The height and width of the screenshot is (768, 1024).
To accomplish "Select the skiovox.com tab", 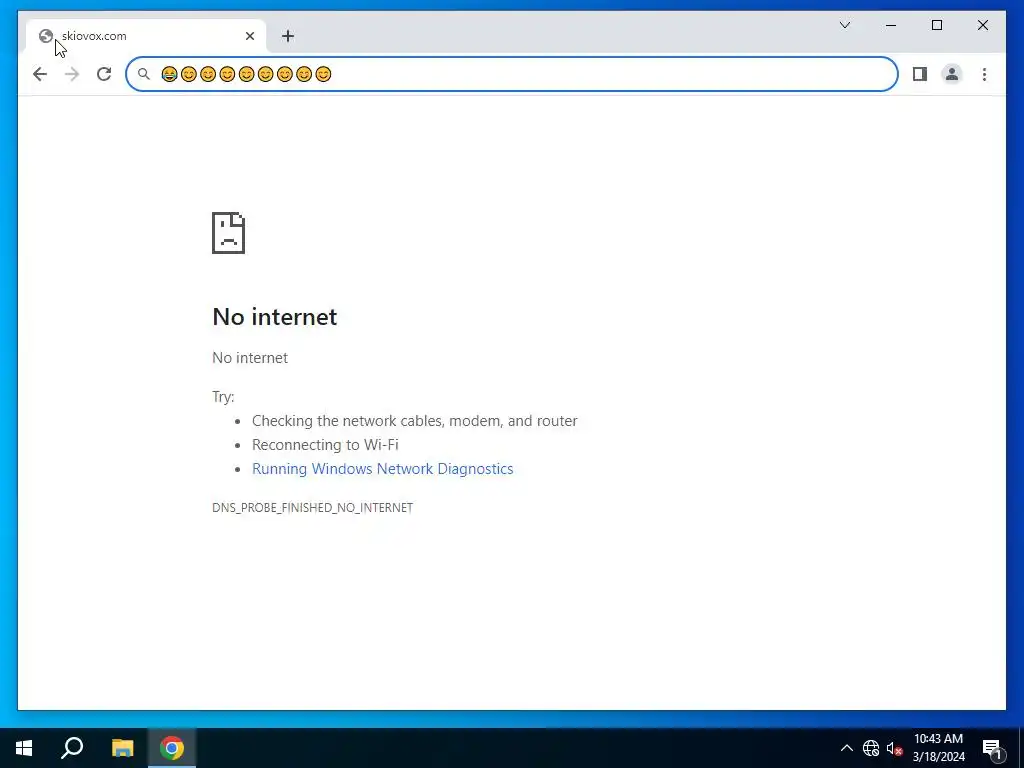I will tap(146, 36).
